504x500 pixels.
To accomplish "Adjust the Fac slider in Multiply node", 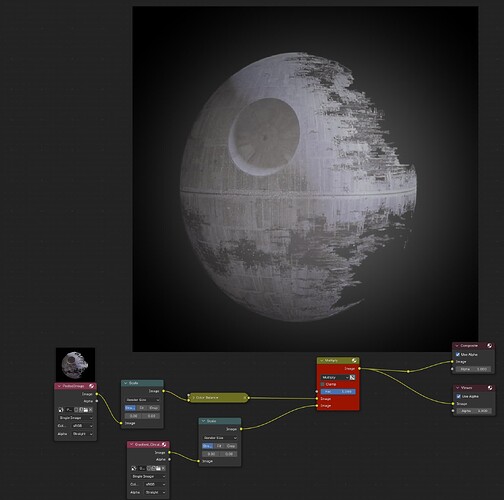I will tap(338, 392).
